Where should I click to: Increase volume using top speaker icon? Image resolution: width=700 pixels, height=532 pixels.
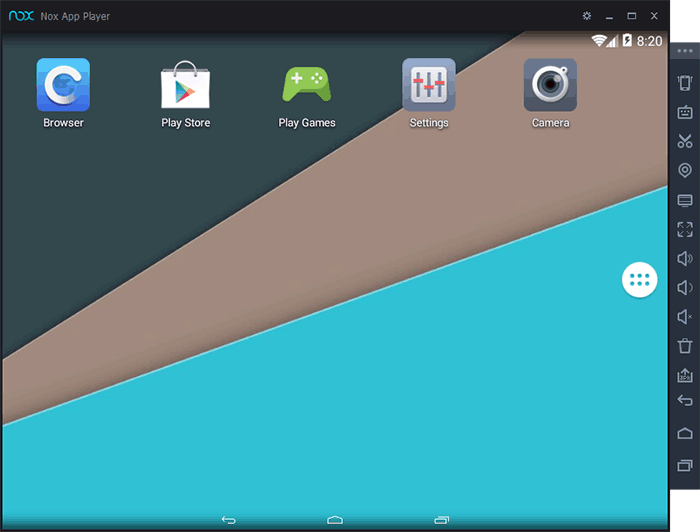(685, 258)
